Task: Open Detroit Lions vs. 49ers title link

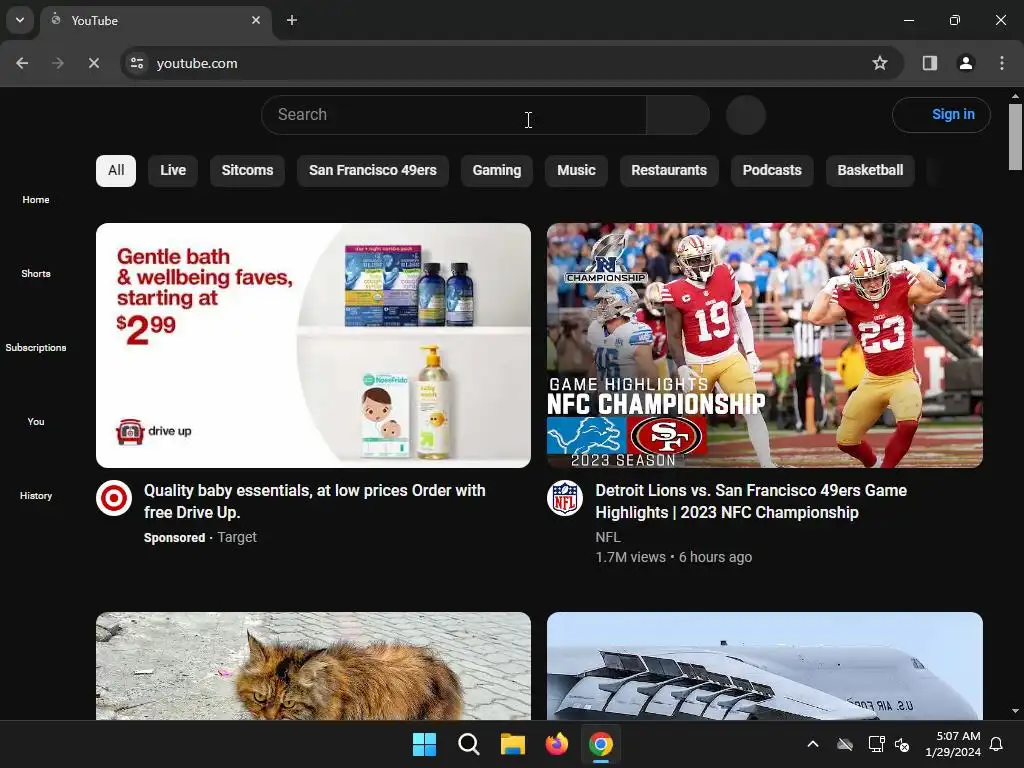Action: (x=751, y=502)
